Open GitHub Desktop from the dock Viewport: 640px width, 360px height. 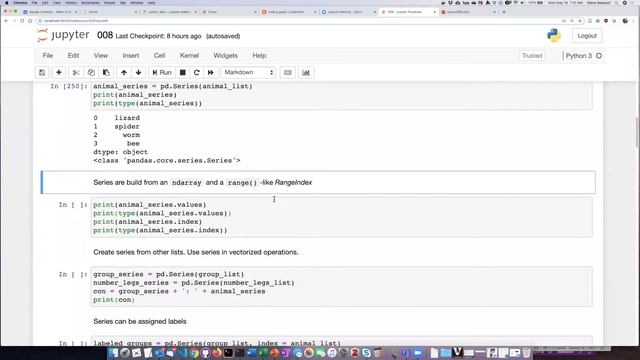[205, 353]
